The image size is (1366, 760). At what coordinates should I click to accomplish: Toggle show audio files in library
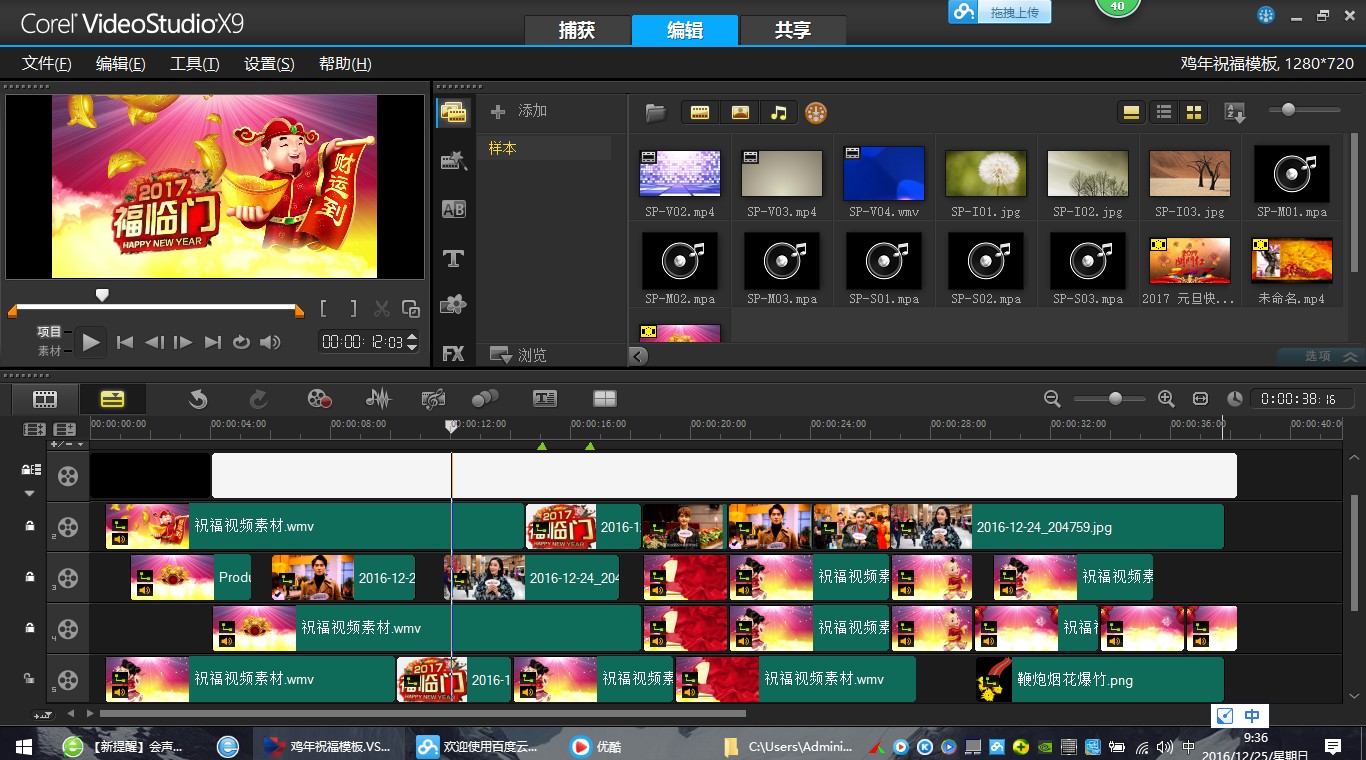coord(779,113)
